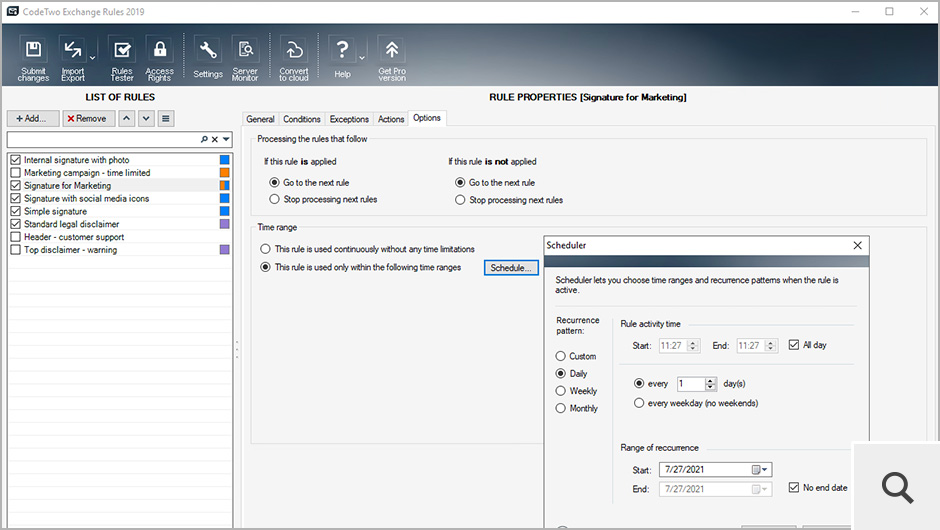Click blue swatch of Simple signature rule
Screen dimensions: 940x530
click(x=224, y=211)
